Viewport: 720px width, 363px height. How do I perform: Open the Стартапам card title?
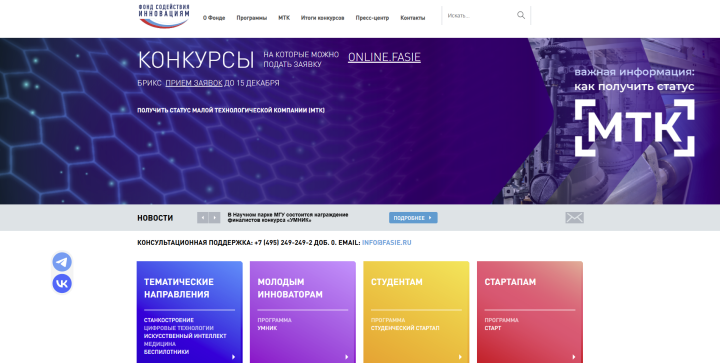click(x=510, y=282)
